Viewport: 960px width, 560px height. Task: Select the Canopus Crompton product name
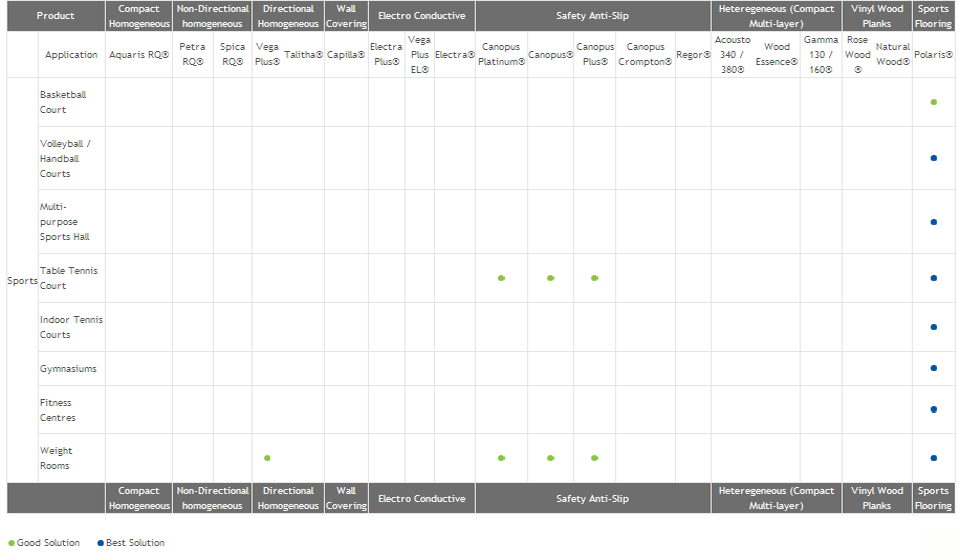click(x=645, y=54)
